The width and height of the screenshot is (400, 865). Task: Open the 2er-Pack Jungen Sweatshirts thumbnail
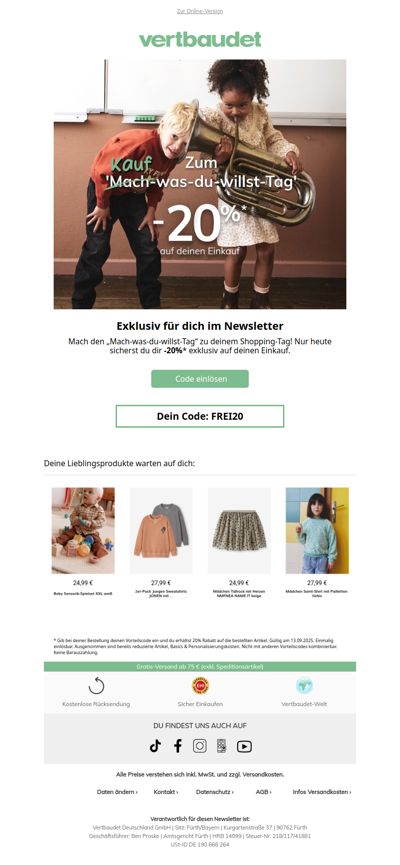click(x=161, y=531)
